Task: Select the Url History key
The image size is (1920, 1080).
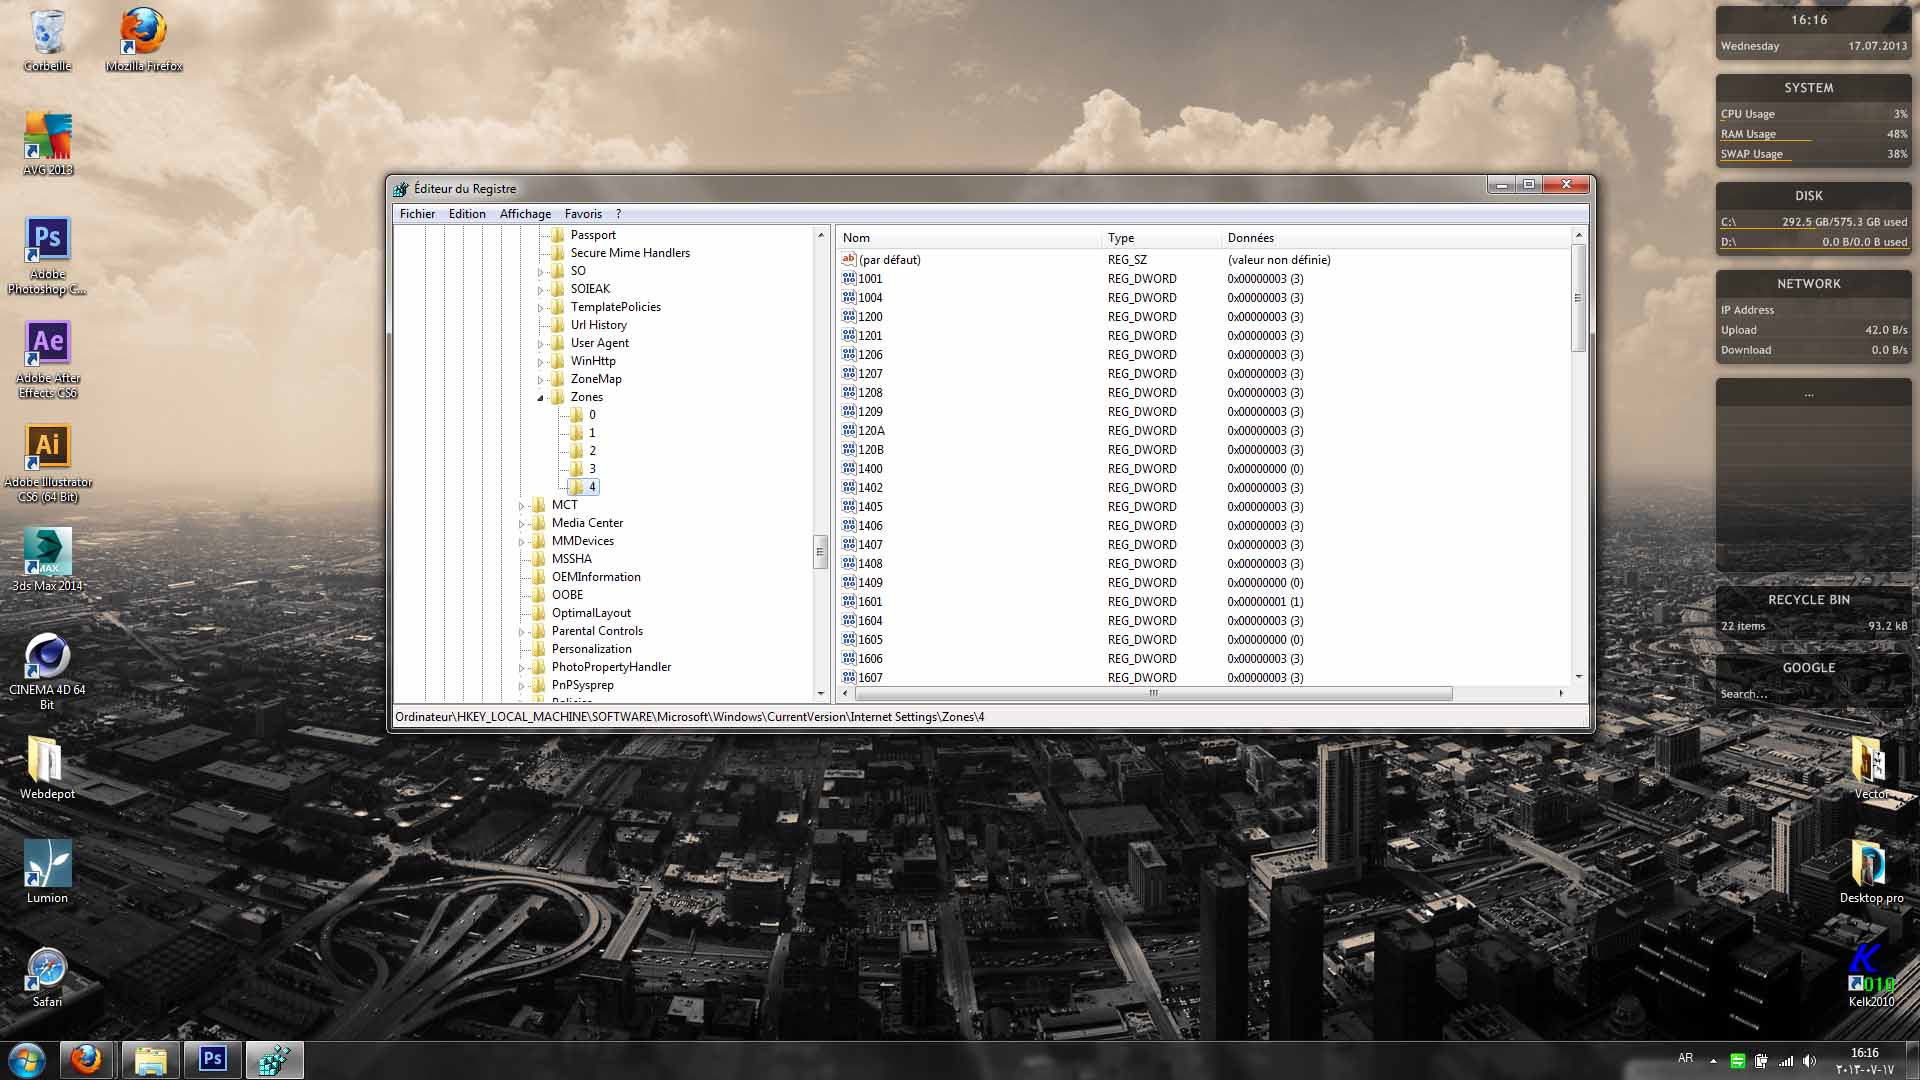Action: (598, 325)
